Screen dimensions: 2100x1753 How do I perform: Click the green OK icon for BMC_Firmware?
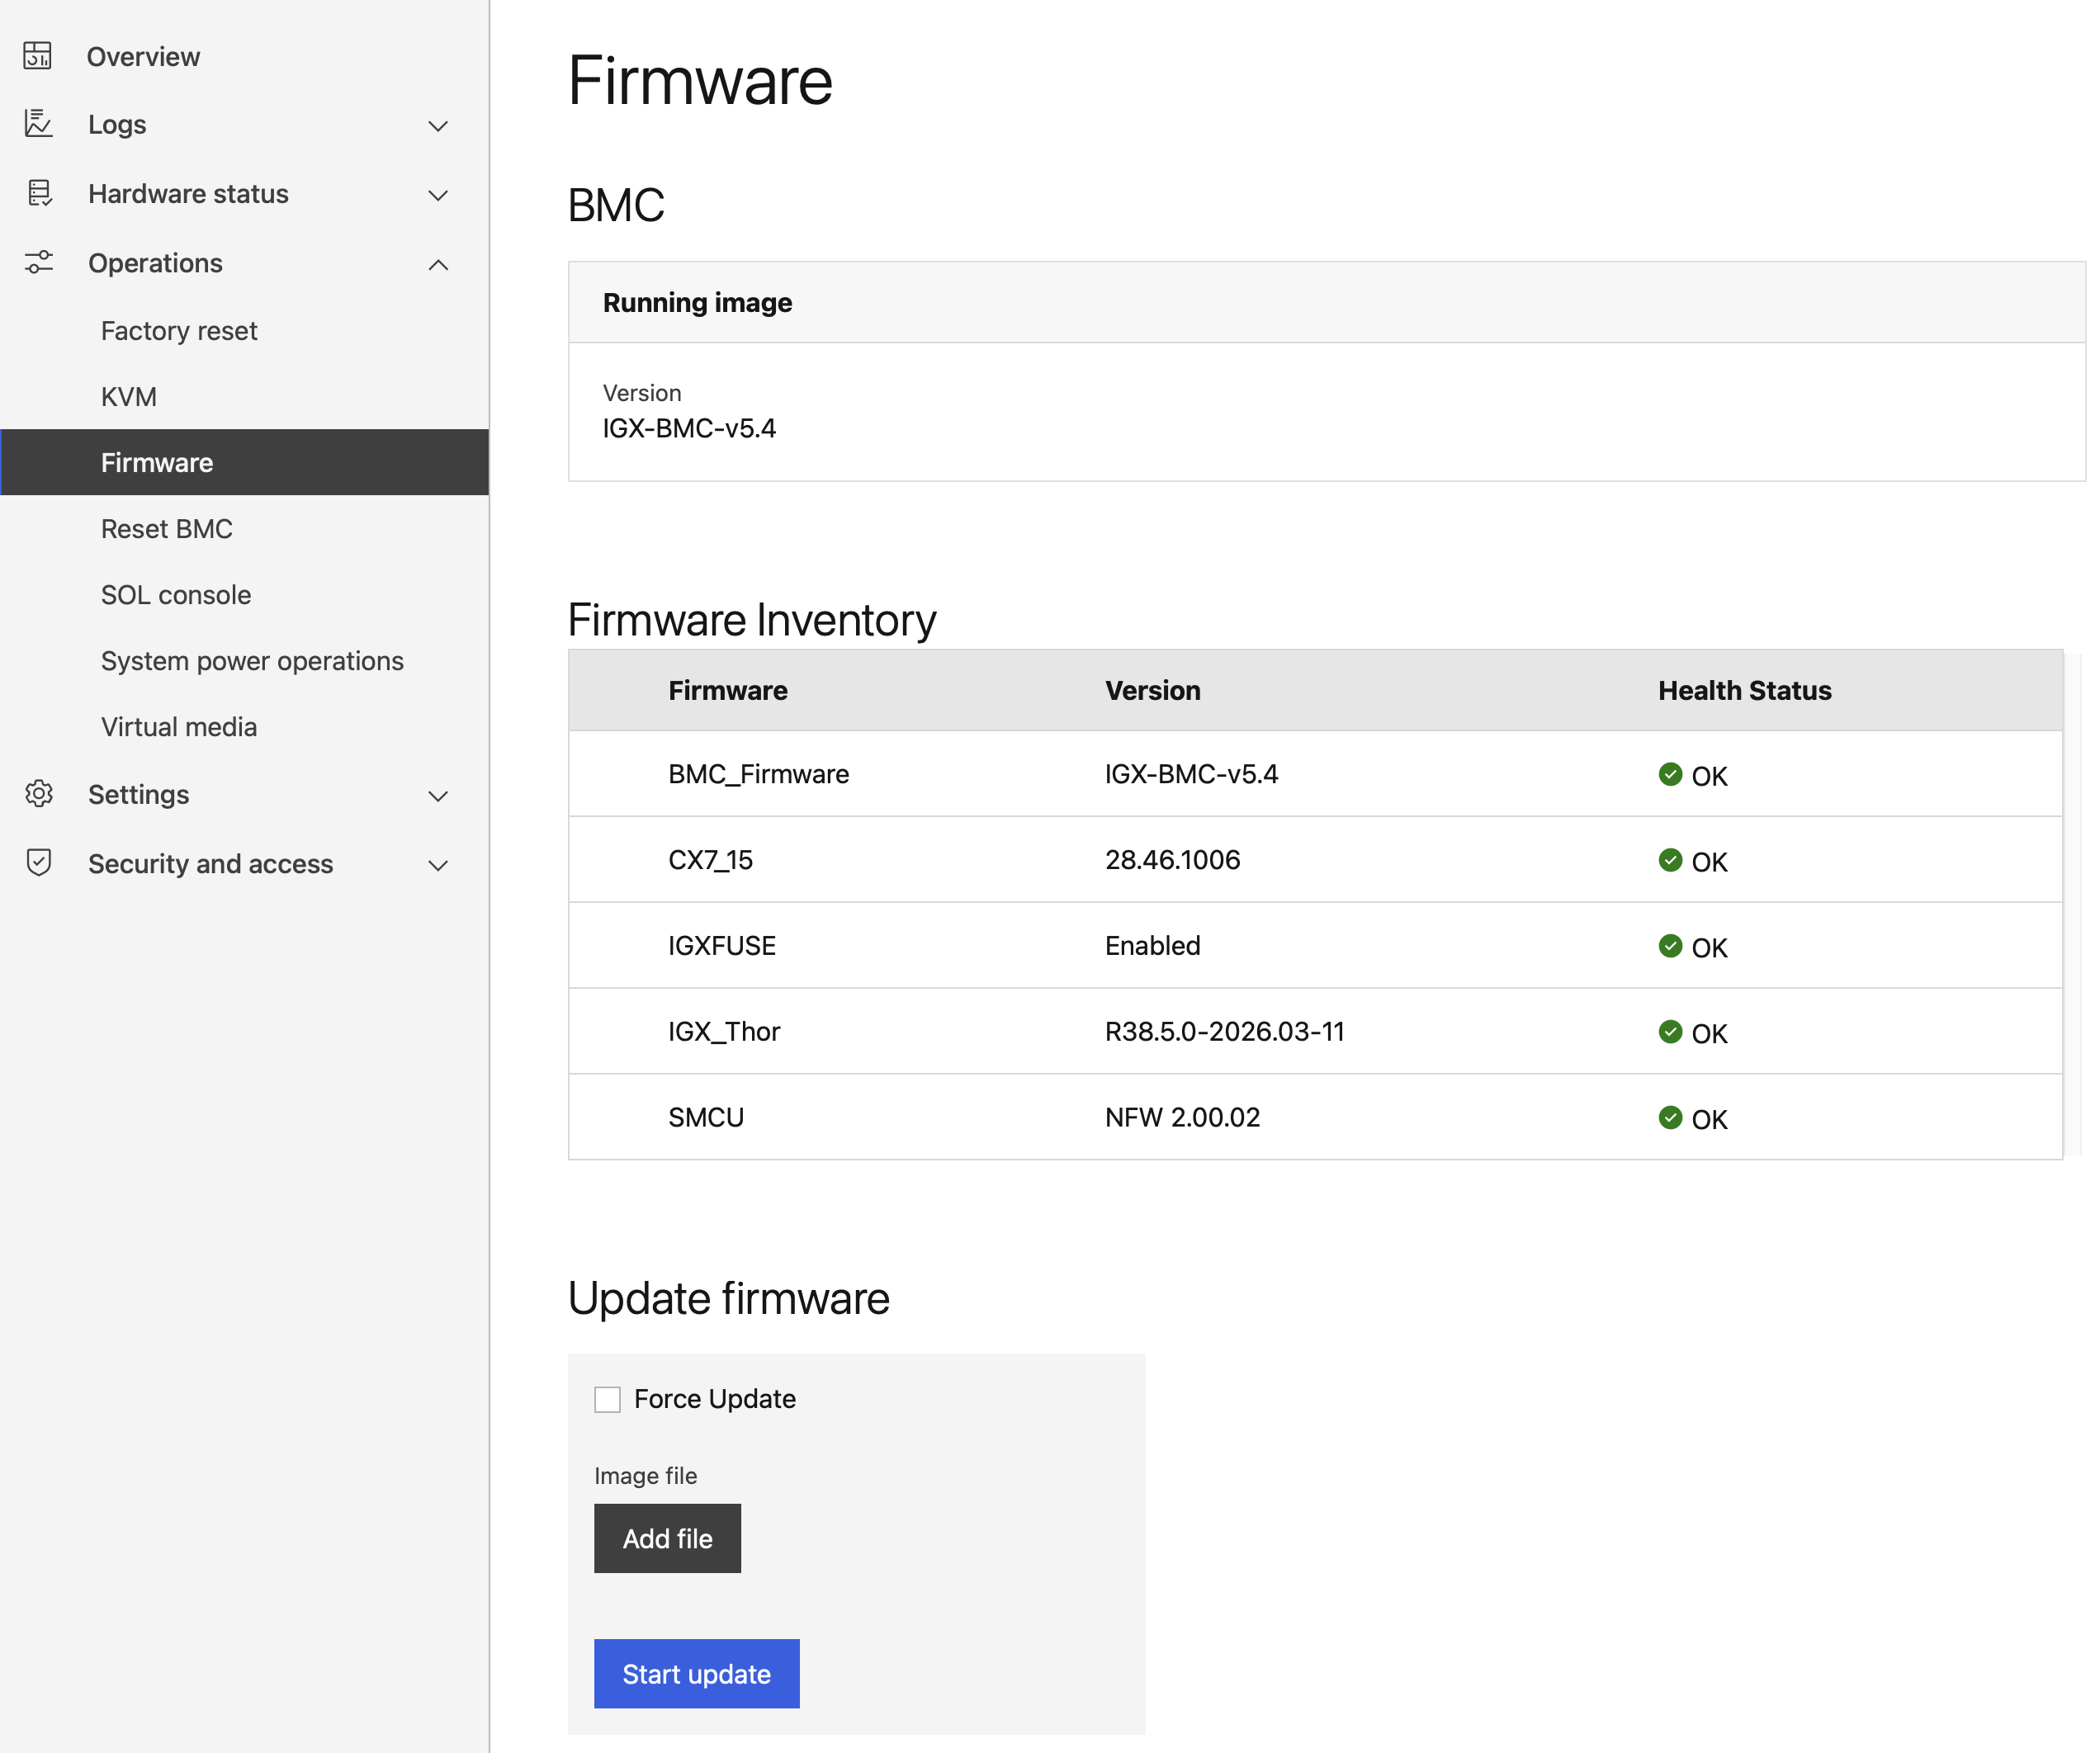(1670, 774)
